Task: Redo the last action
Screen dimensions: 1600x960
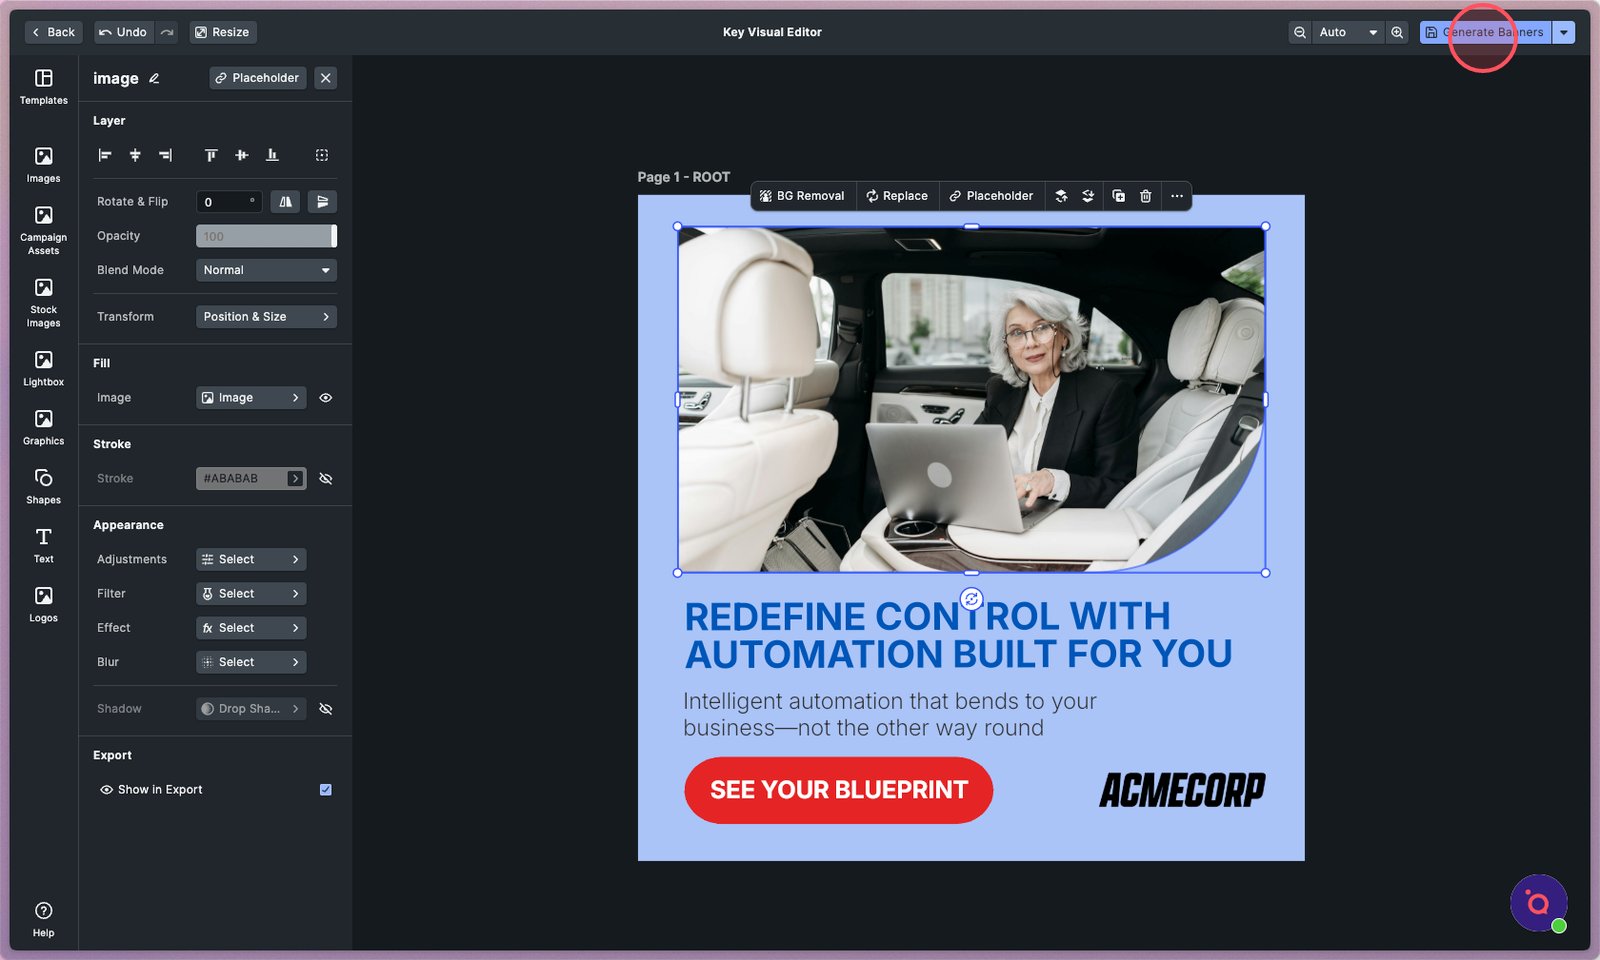Action: tap(167, 32)
